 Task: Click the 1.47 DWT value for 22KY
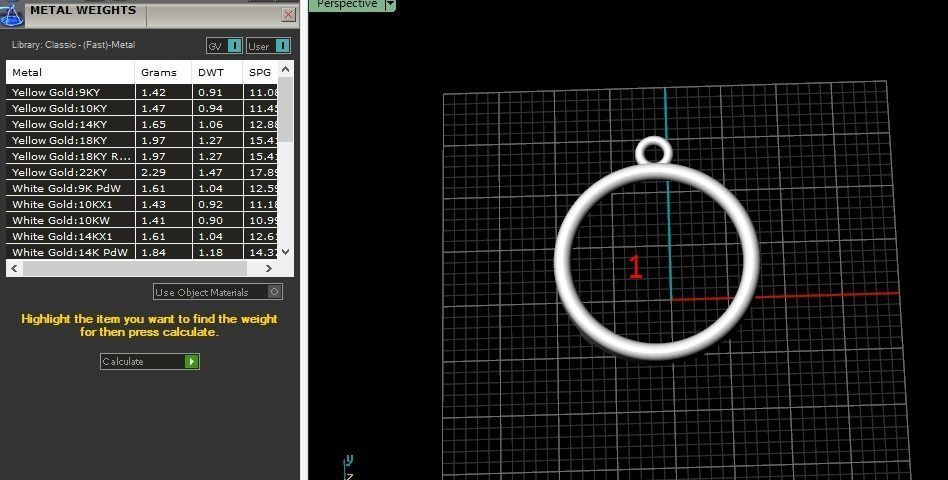tap(210, 172)
